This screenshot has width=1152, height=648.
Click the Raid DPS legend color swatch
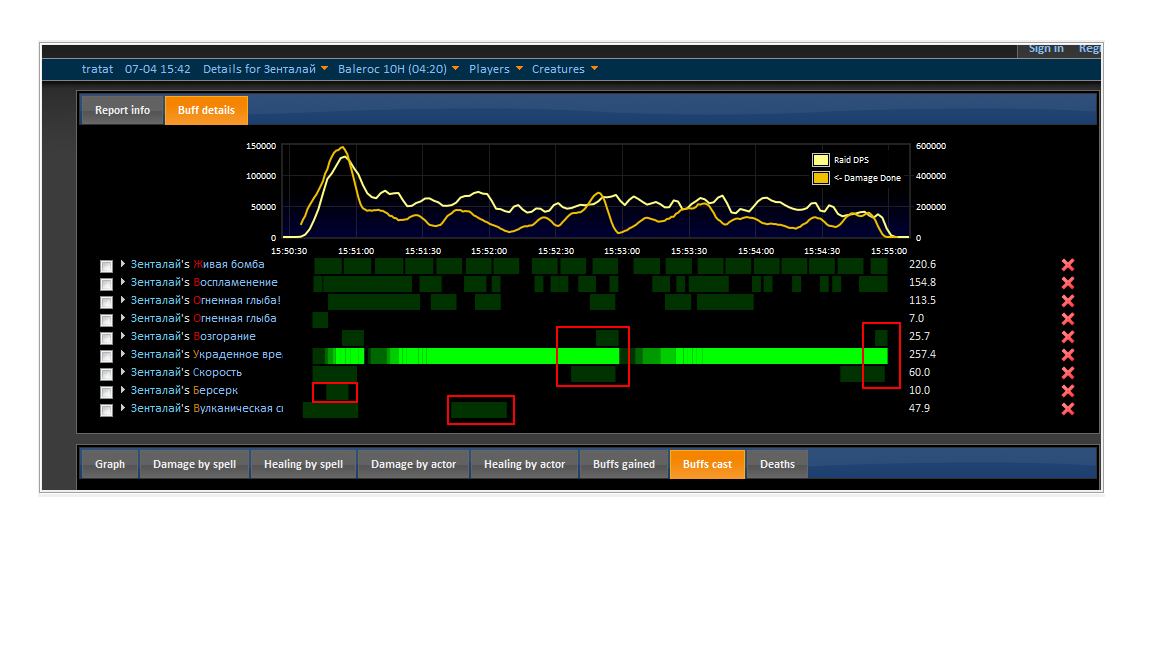tap(820, 160)
